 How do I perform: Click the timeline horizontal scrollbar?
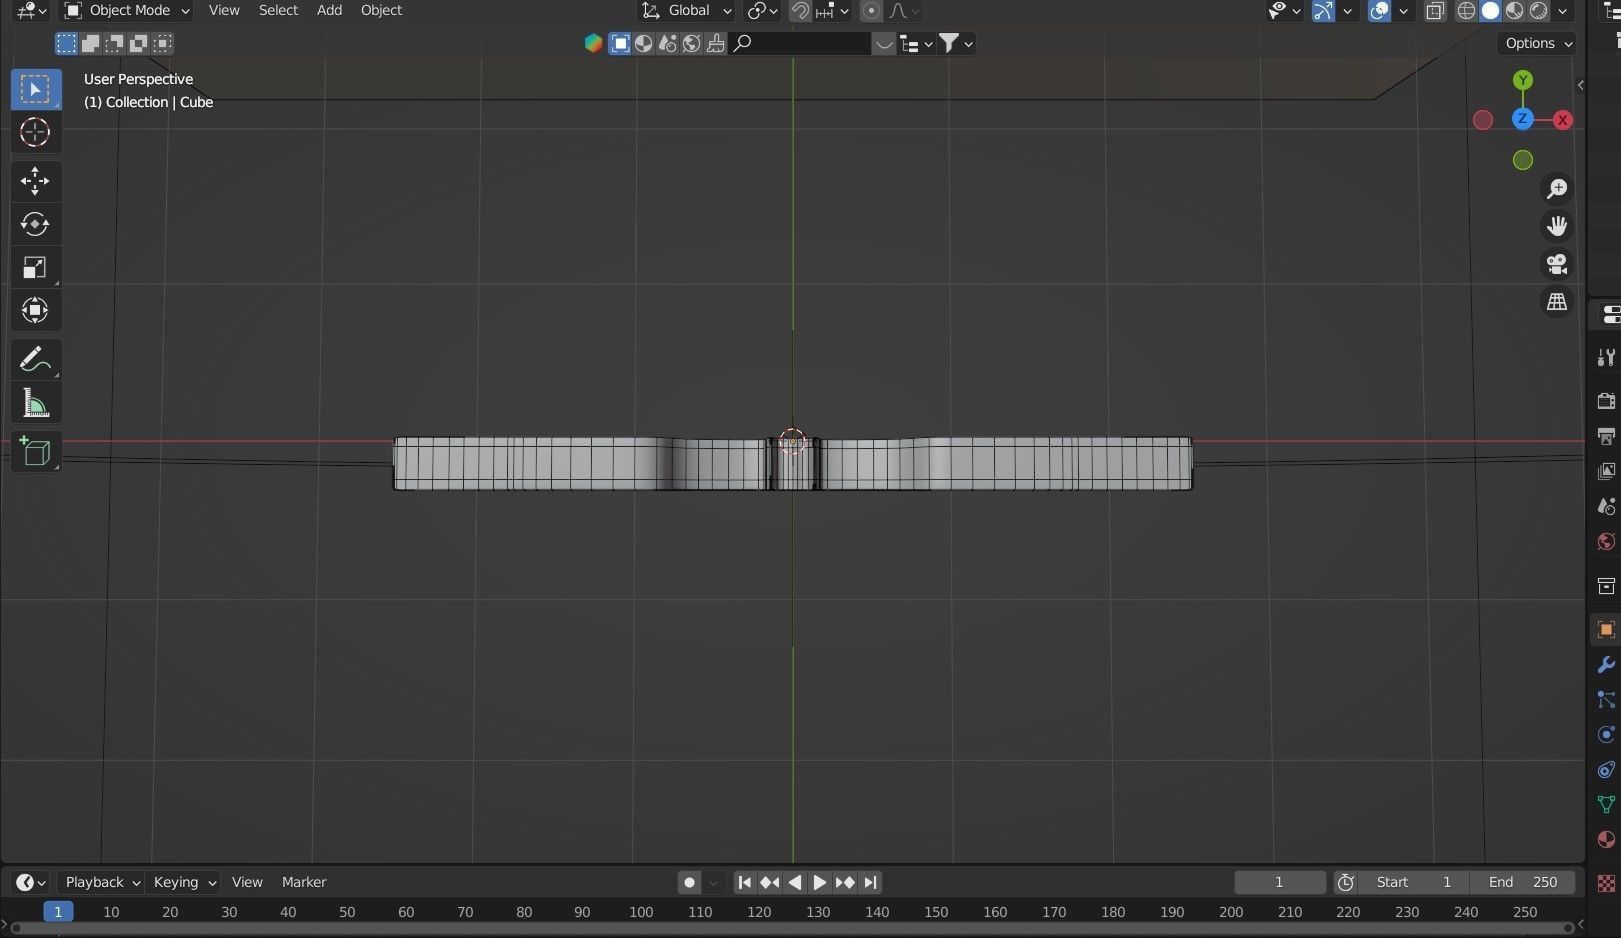[792, 929]
